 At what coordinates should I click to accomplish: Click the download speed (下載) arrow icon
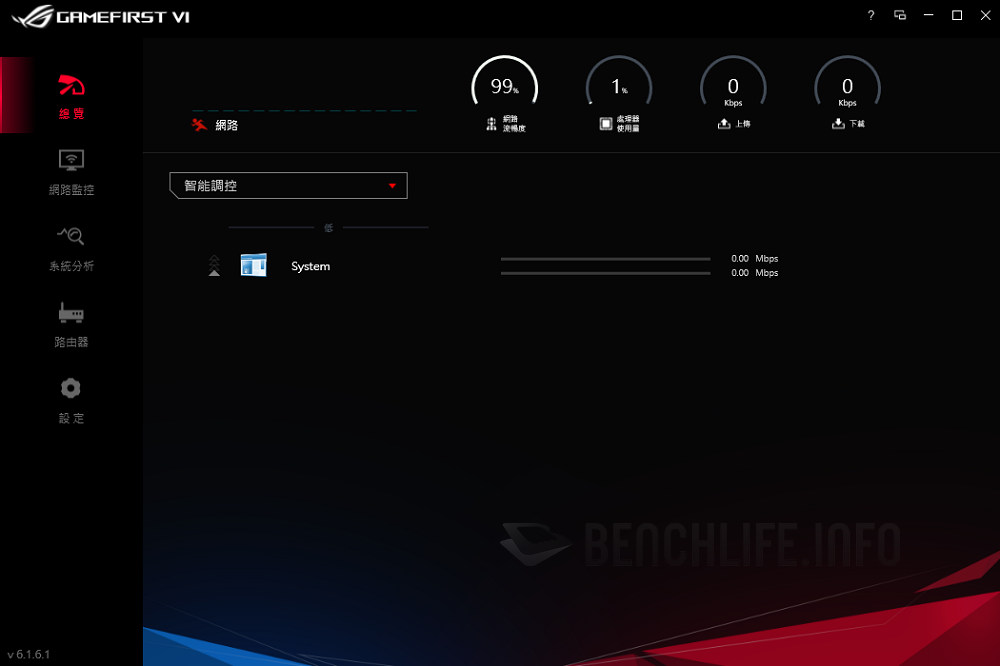(837, 122)
